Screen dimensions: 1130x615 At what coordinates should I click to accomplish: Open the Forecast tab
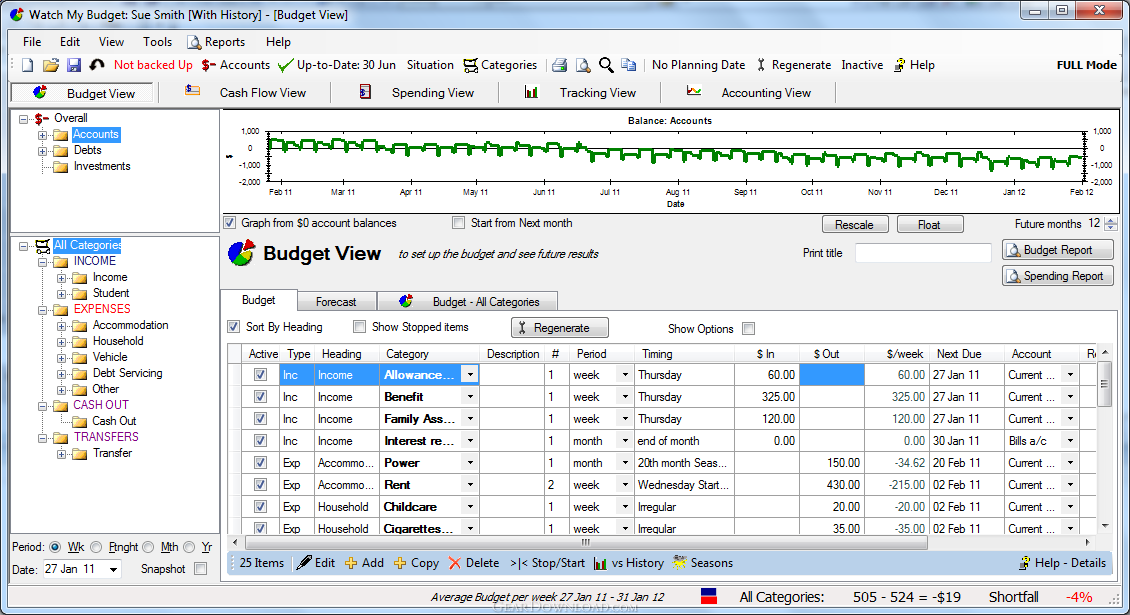pyautogui.click(x=336, y=302)
